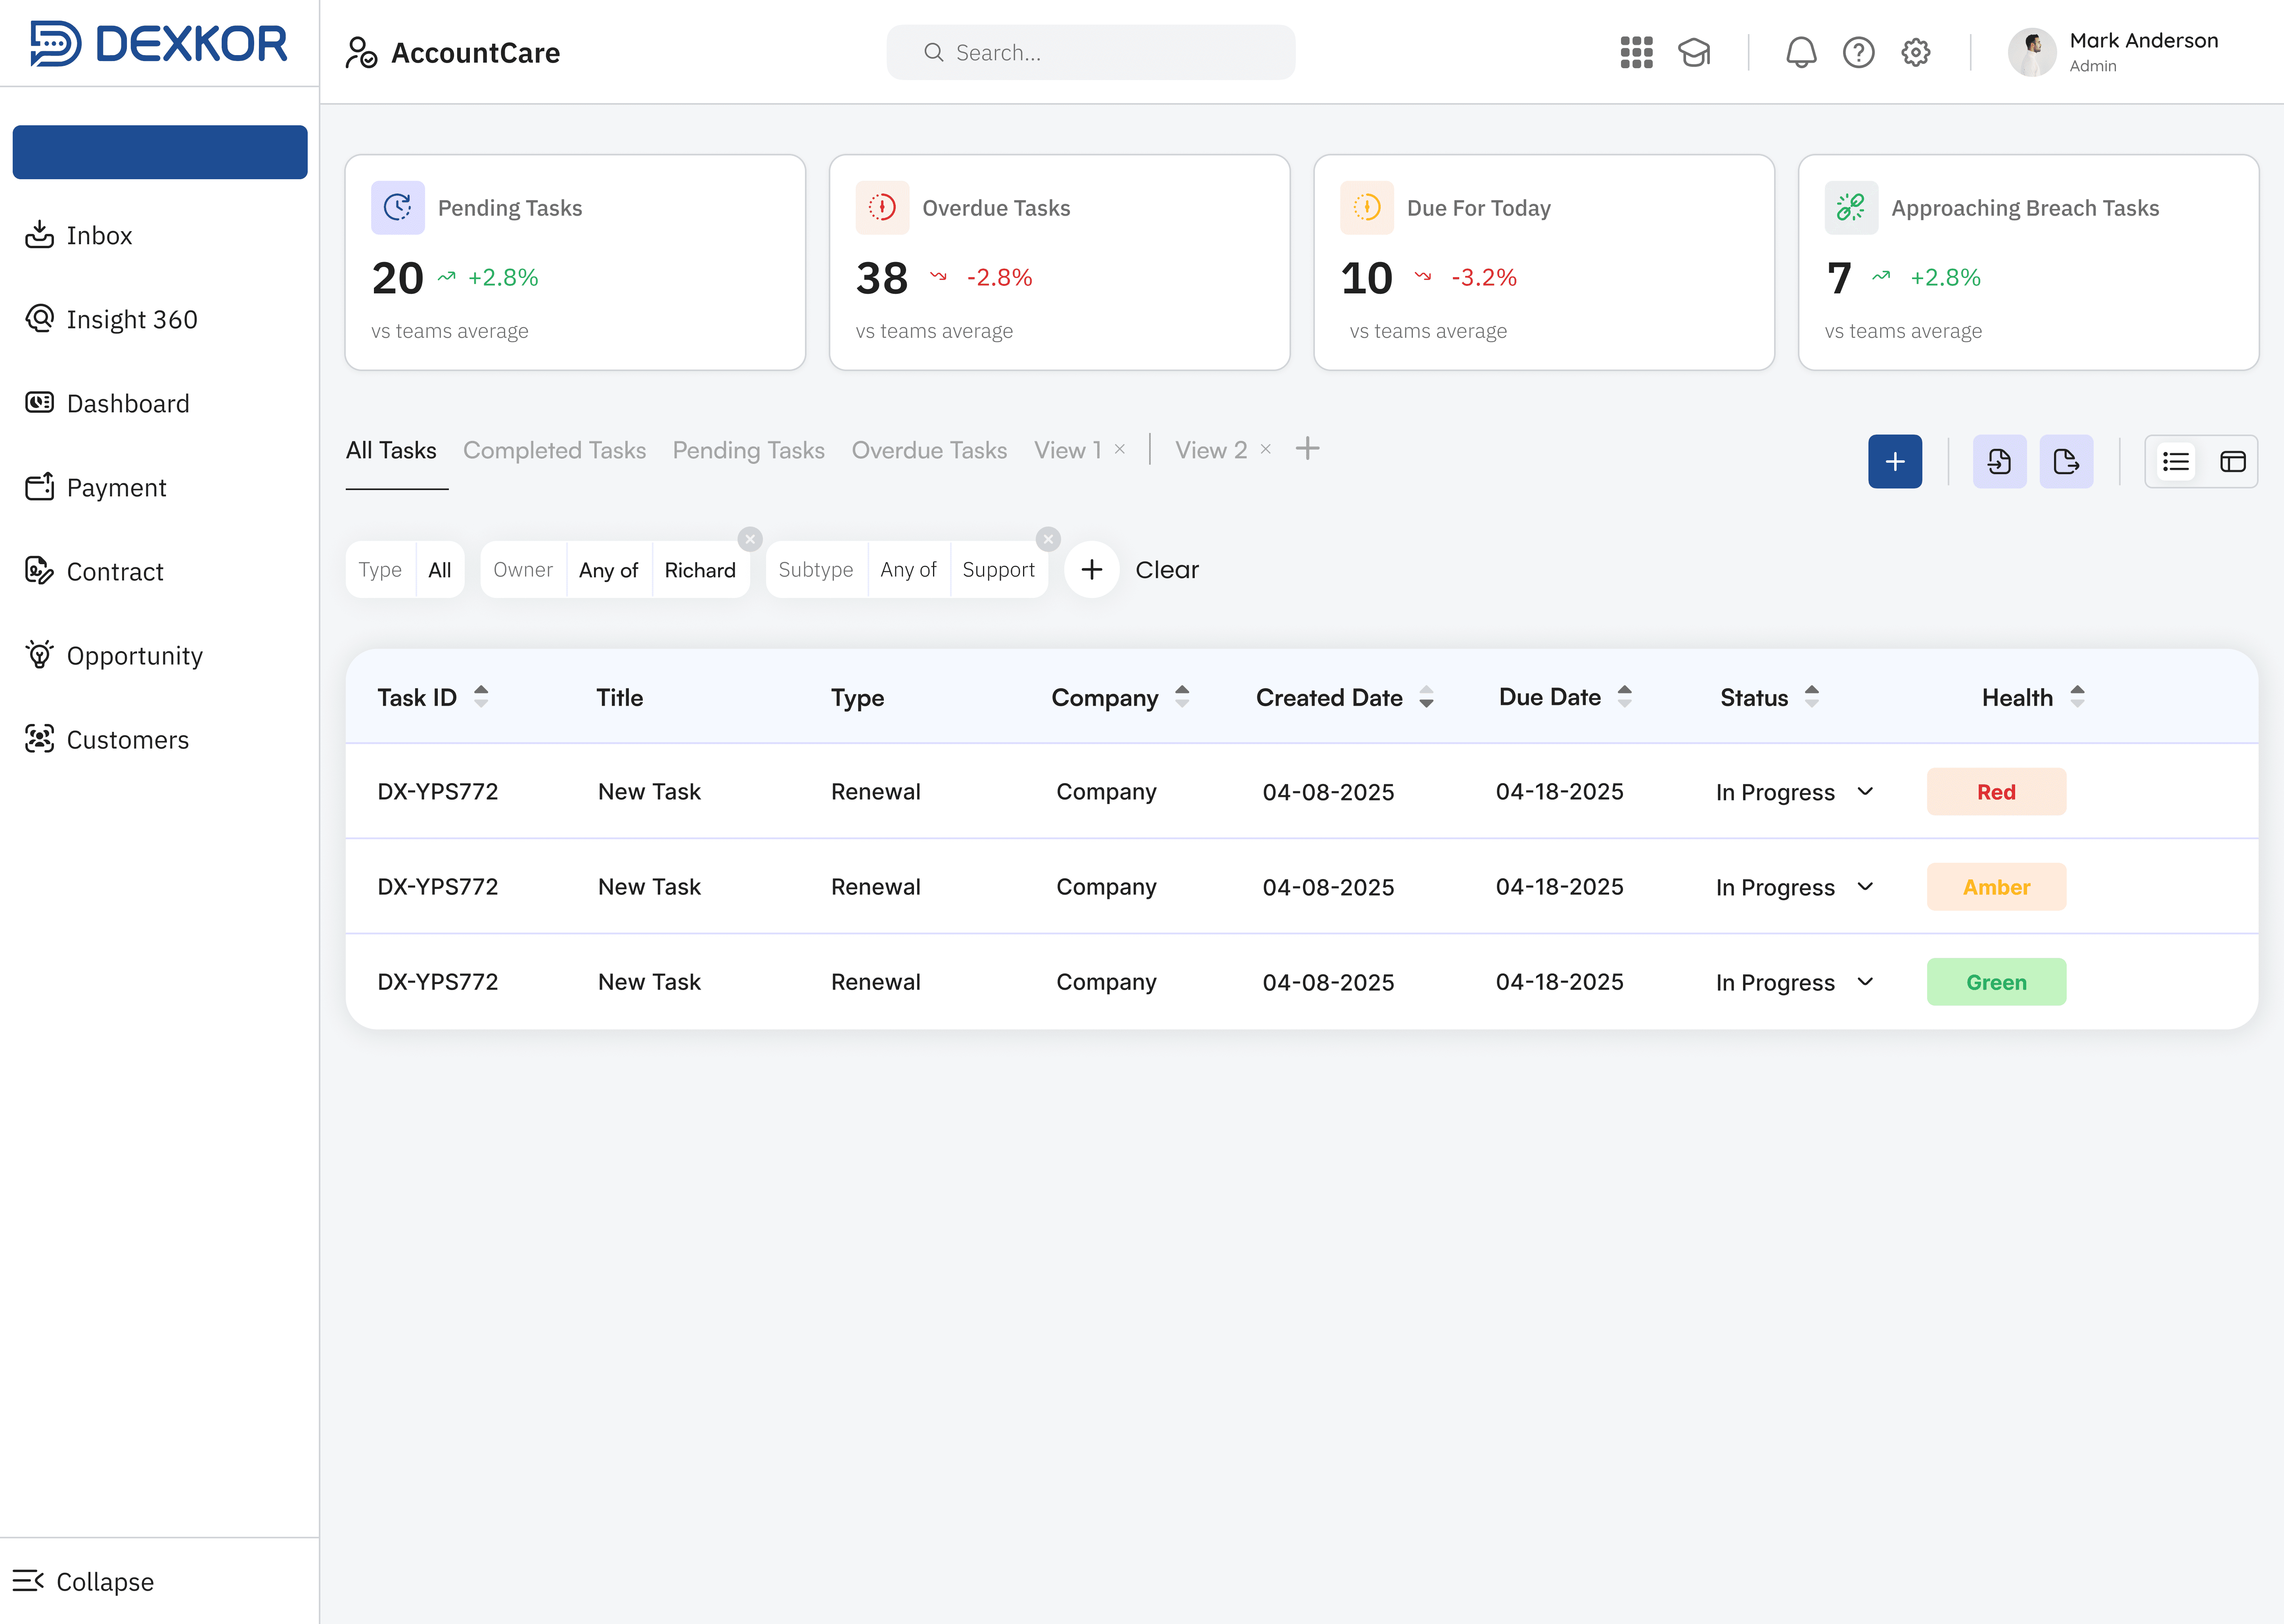The width and height of the screenshot is (2284, 1624).
Task: Click the Red health badge
Action: pos(1996,792)
